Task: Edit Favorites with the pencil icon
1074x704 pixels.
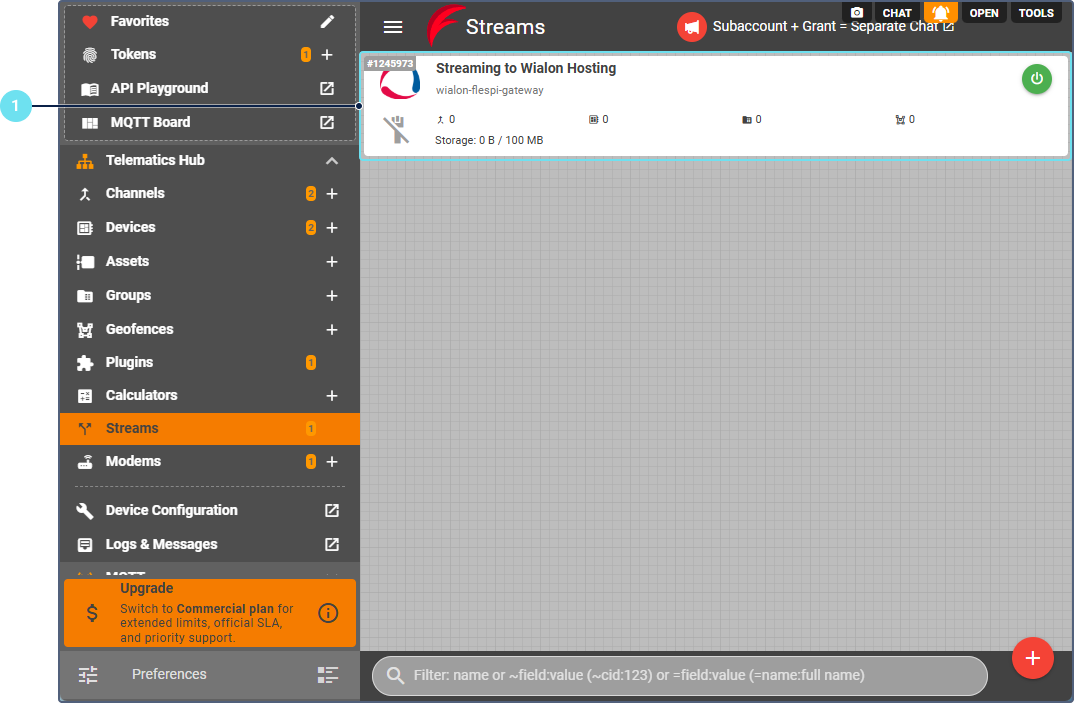Action: [x=327, y=21]
